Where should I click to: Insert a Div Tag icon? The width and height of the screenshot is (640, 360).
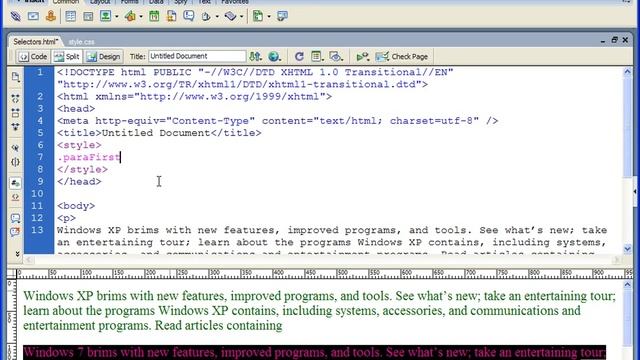pos(88,16)
